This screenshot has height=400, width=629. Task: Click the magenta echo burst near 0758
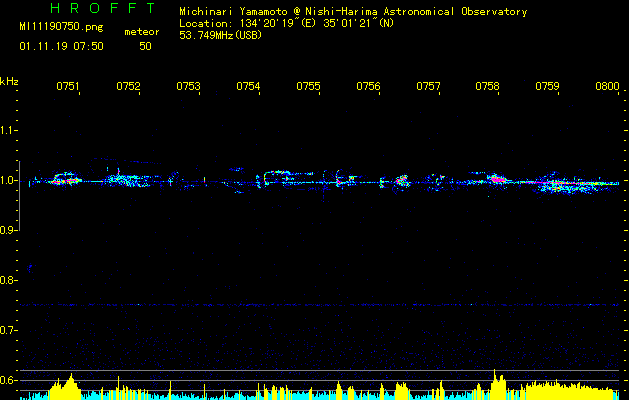click(x=497, y=179)
